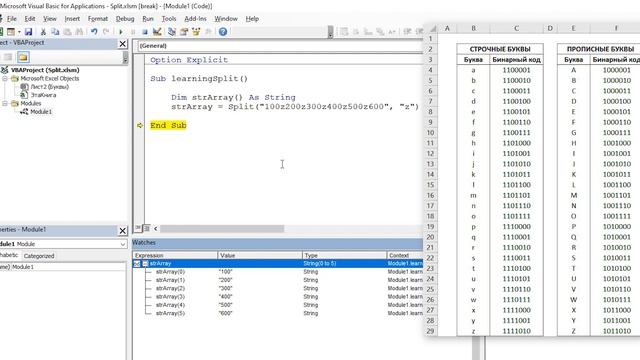Click the blue Help question mark icon

click(223, 32)
